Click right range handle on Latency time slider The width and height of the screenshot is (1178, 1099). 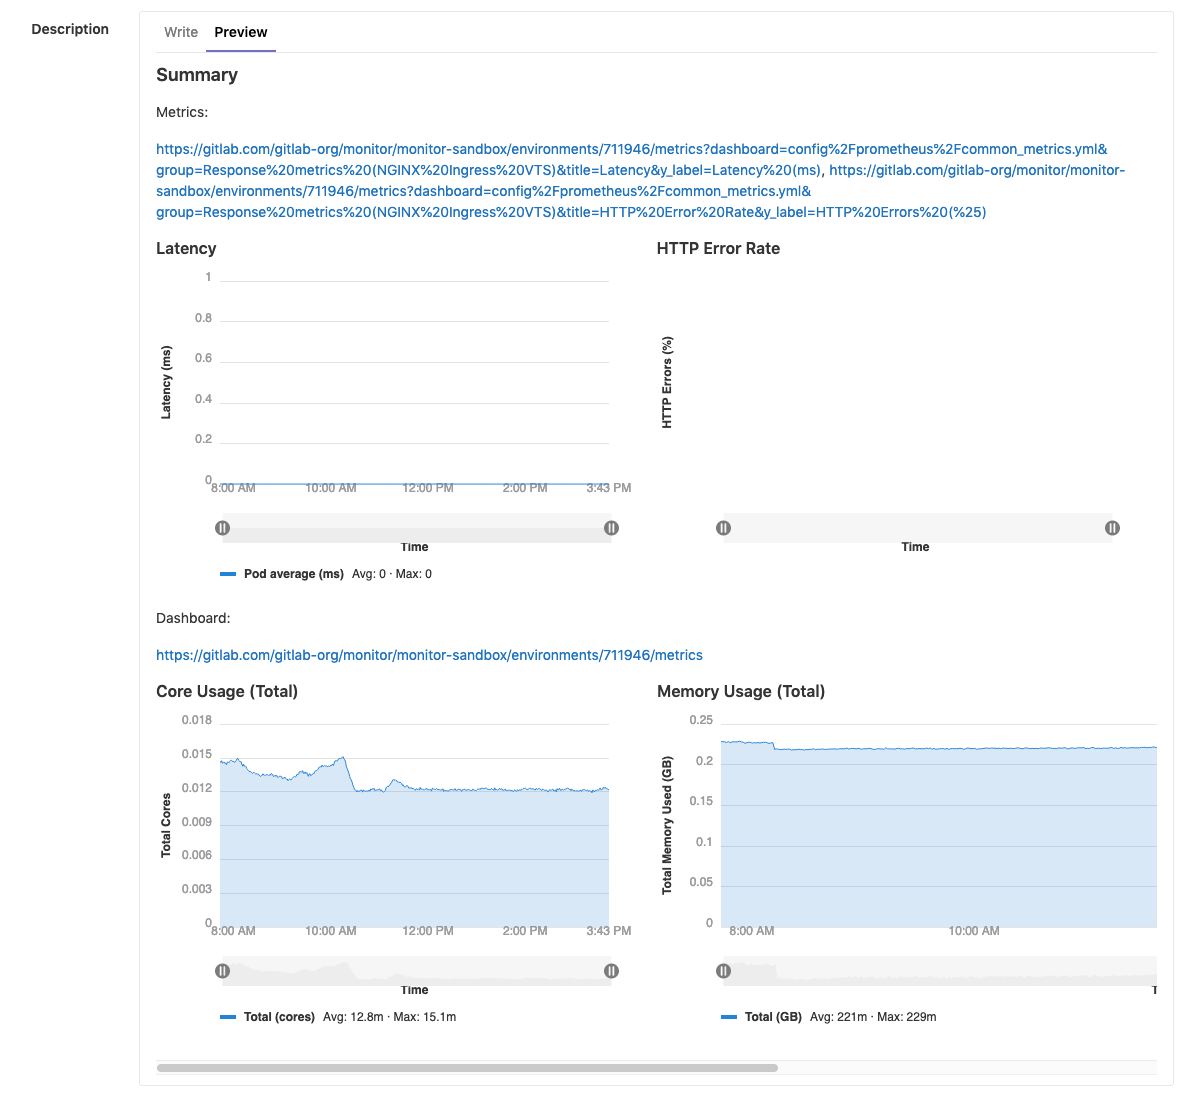(611, 527)
